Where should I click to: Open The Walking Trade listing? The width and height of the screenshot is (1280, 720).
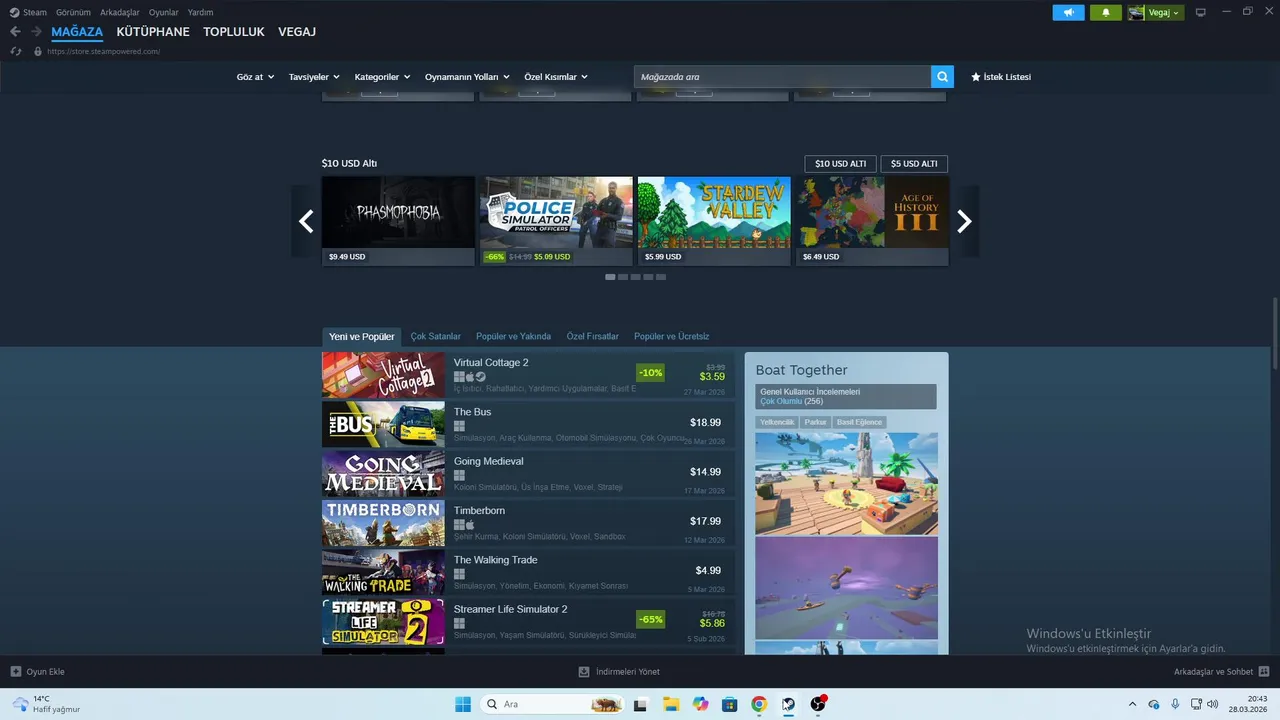(528, 572)
